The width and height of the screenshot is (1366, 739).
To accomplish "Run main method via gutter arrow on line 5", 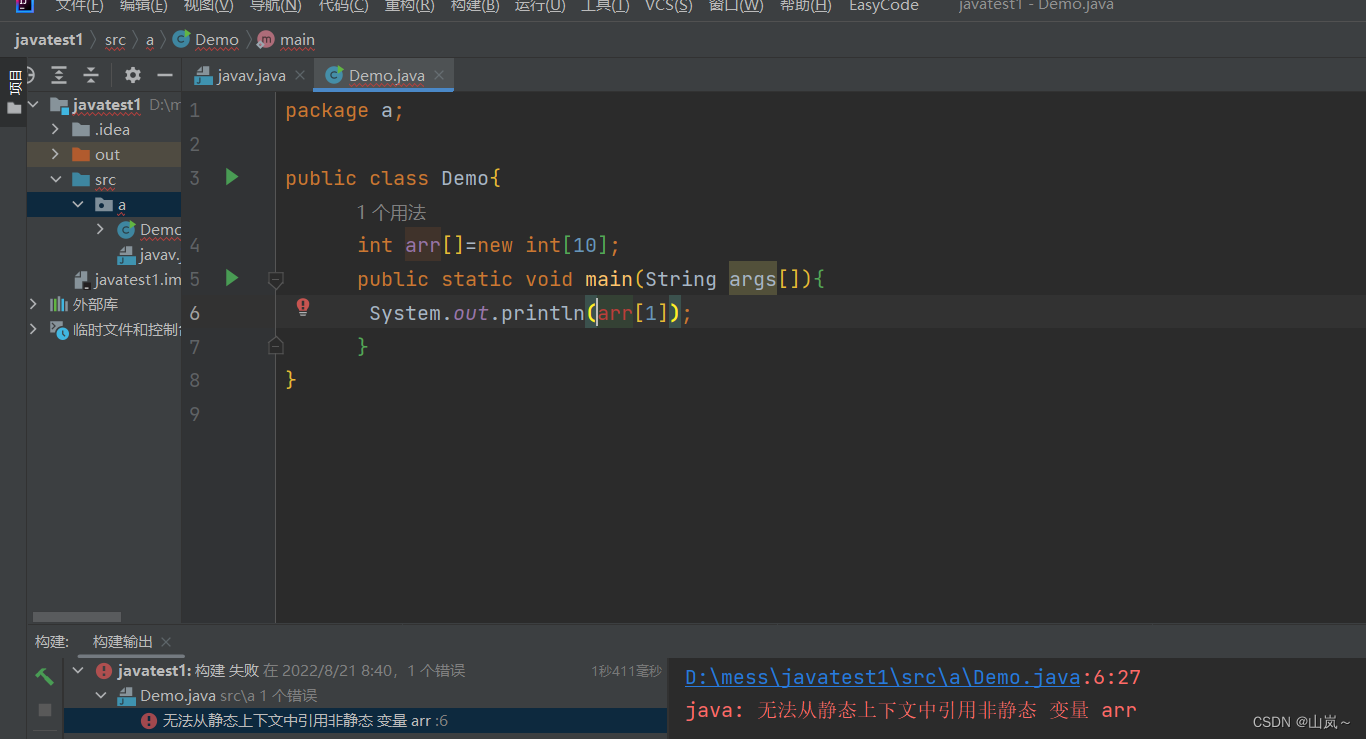I will click(x=232, y=278).
